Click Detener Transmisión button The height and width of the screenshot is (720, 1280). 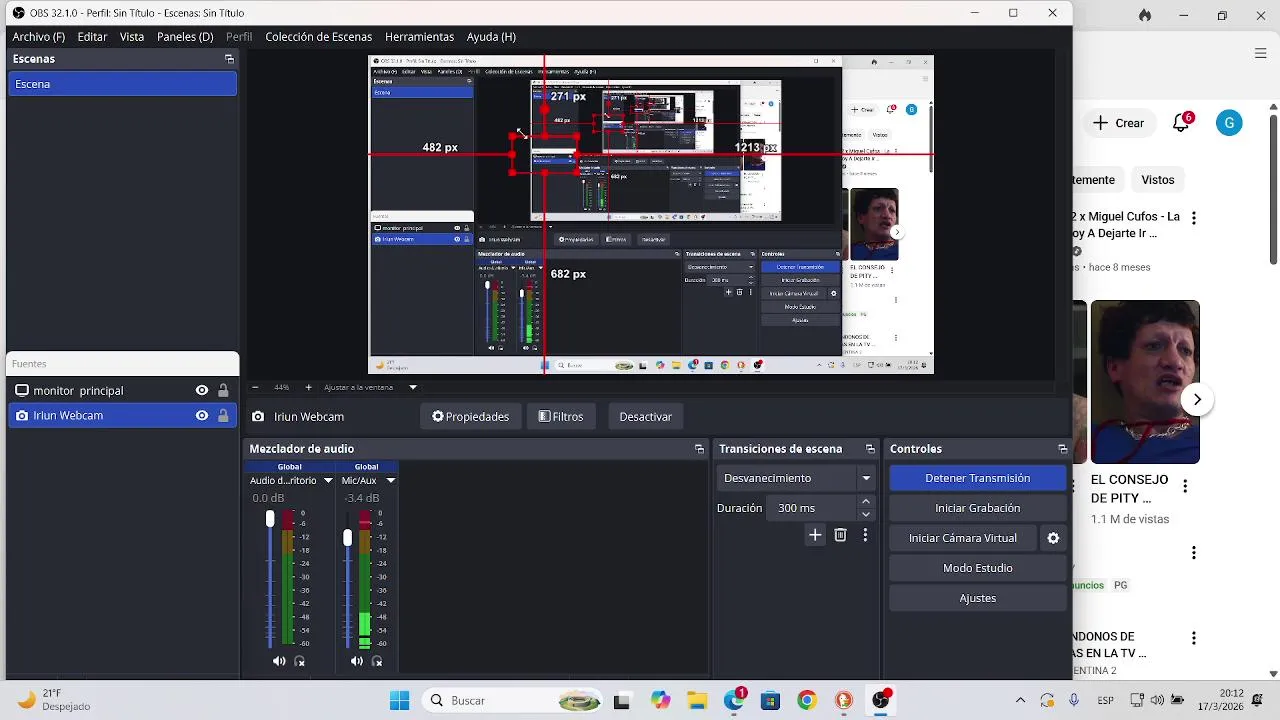click(x=977, y=478)
